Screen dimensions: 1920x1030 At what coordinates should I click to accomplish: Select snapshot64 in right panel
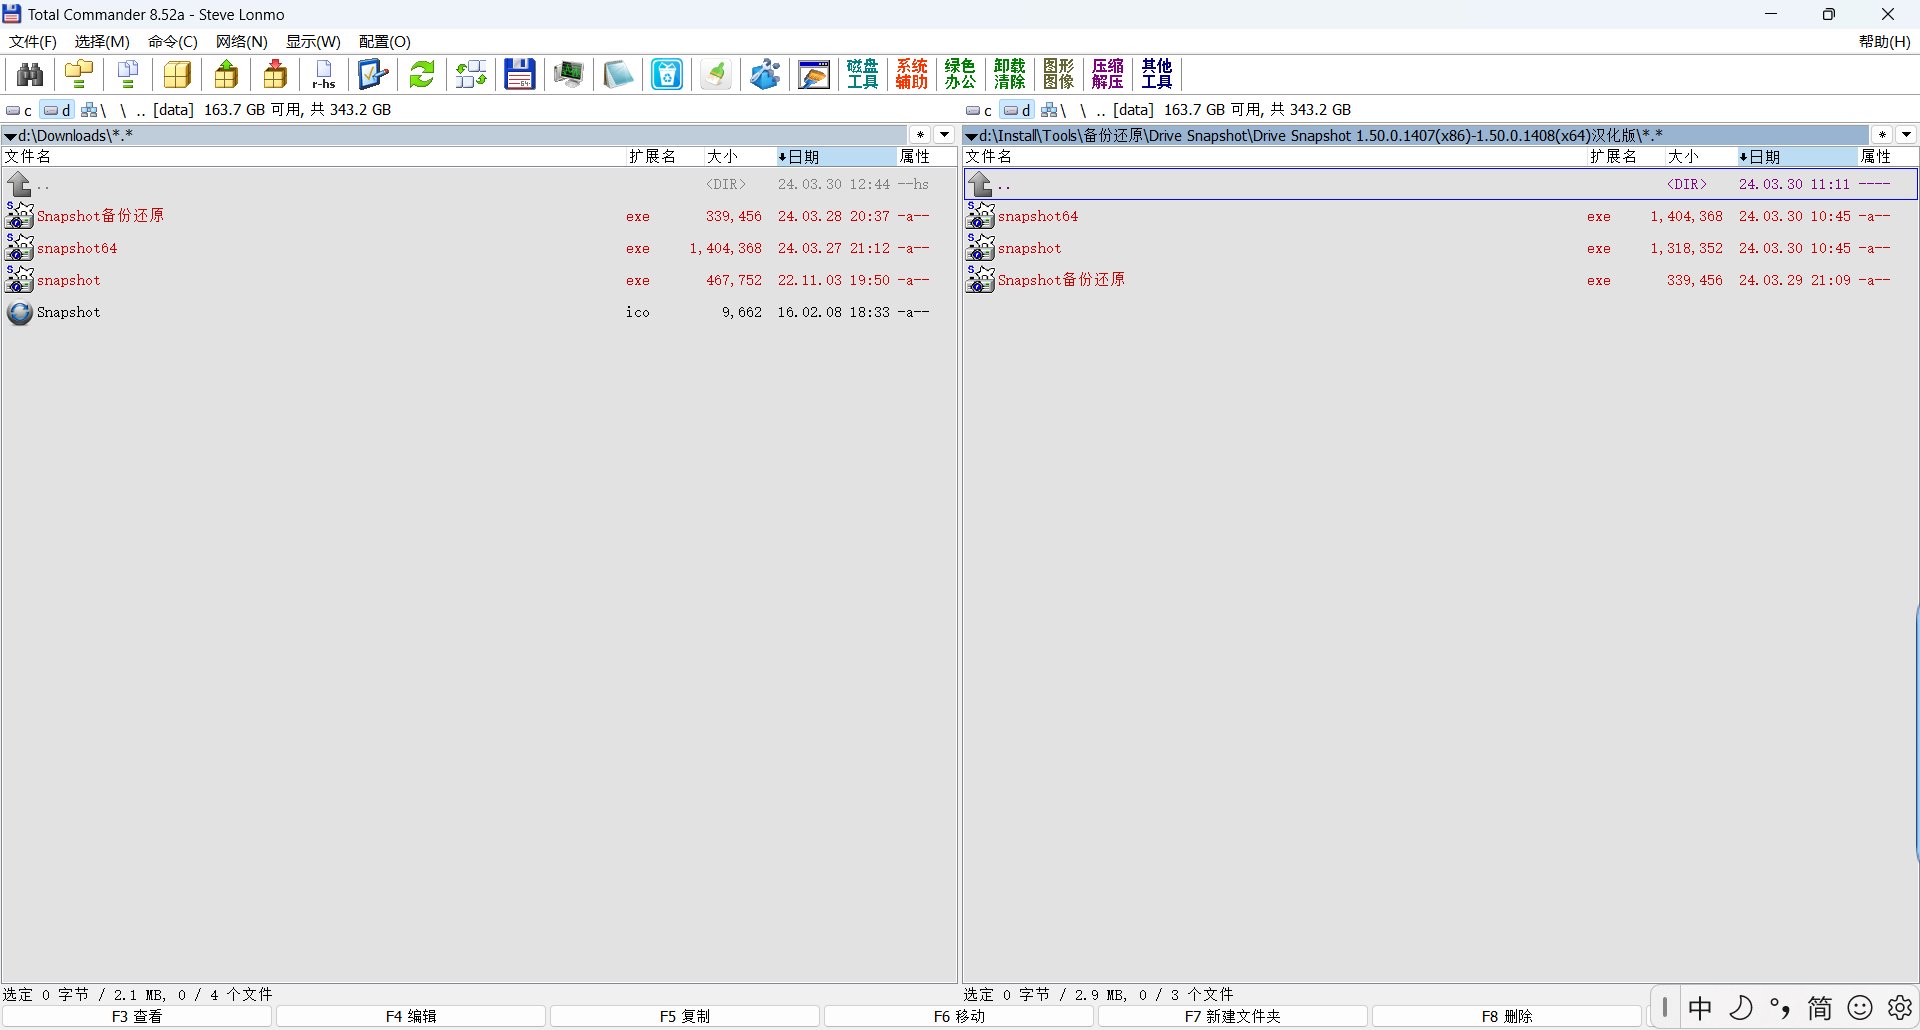[1440, 217]
